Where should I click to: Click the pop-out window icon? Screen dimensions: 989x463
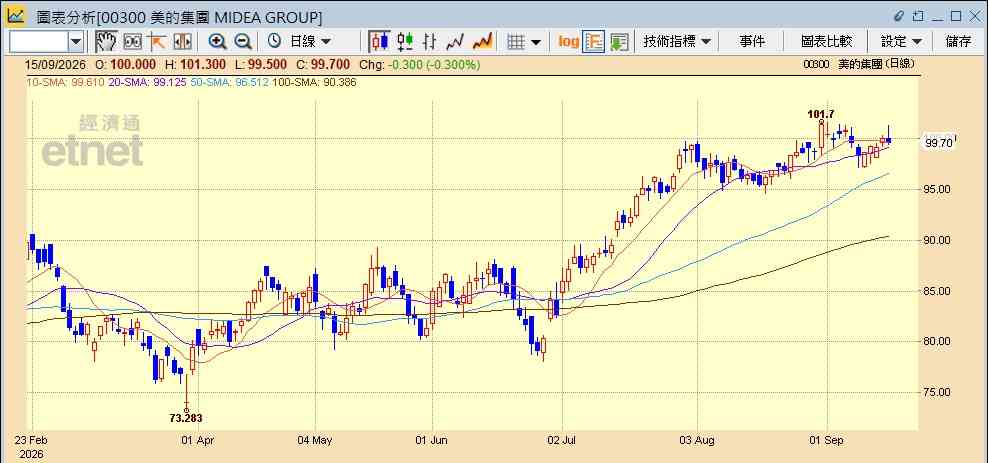pyautogui.click(x=918, y=15)
